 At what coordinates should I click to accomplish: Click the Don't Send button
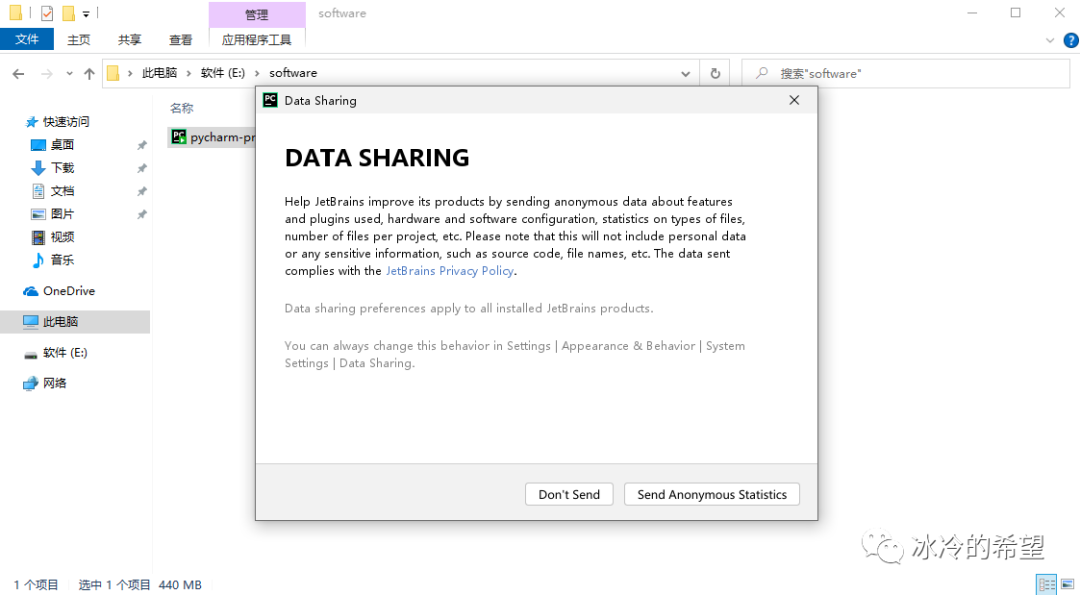(x=569, y=494)
